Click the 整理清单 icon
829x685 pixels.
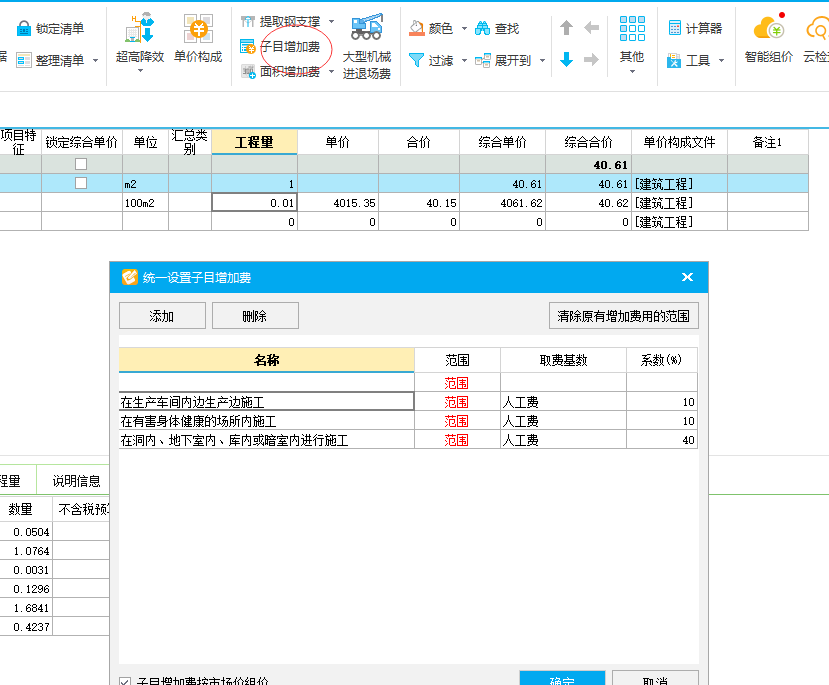(24, 60)
